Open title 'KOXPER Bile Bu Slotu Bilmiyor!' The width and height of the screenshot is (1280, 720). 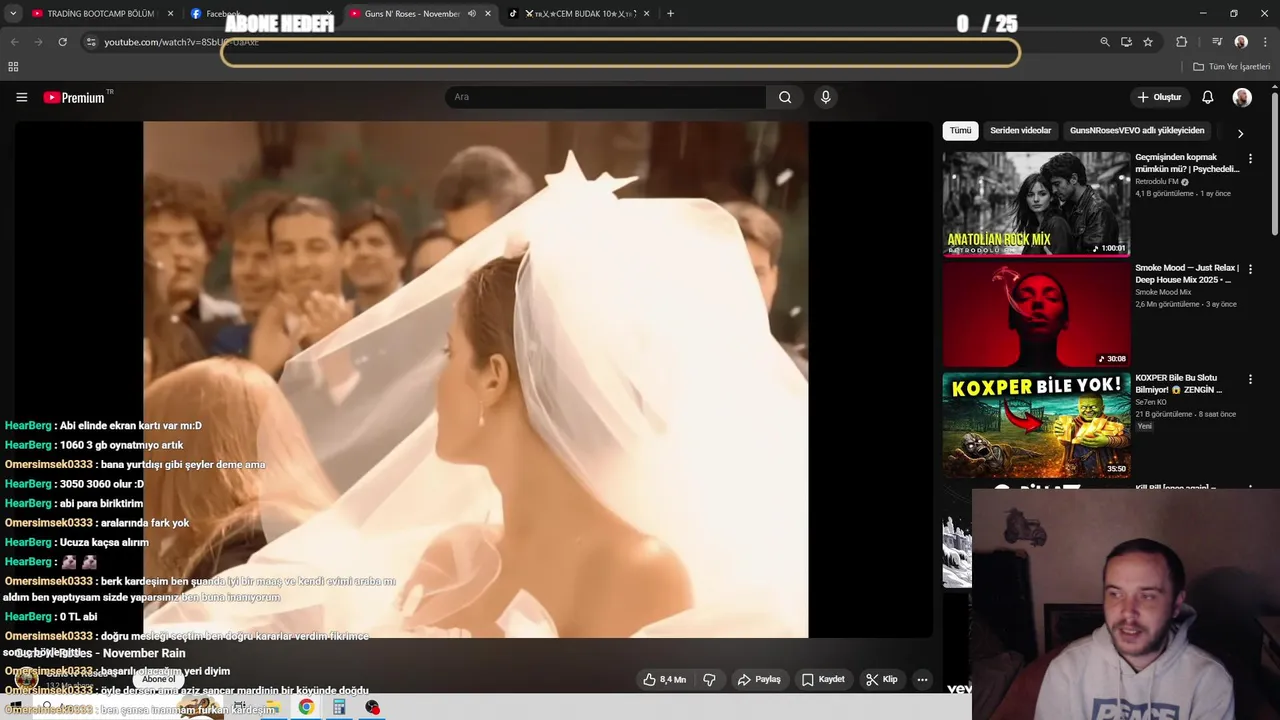pos(1179,384)
